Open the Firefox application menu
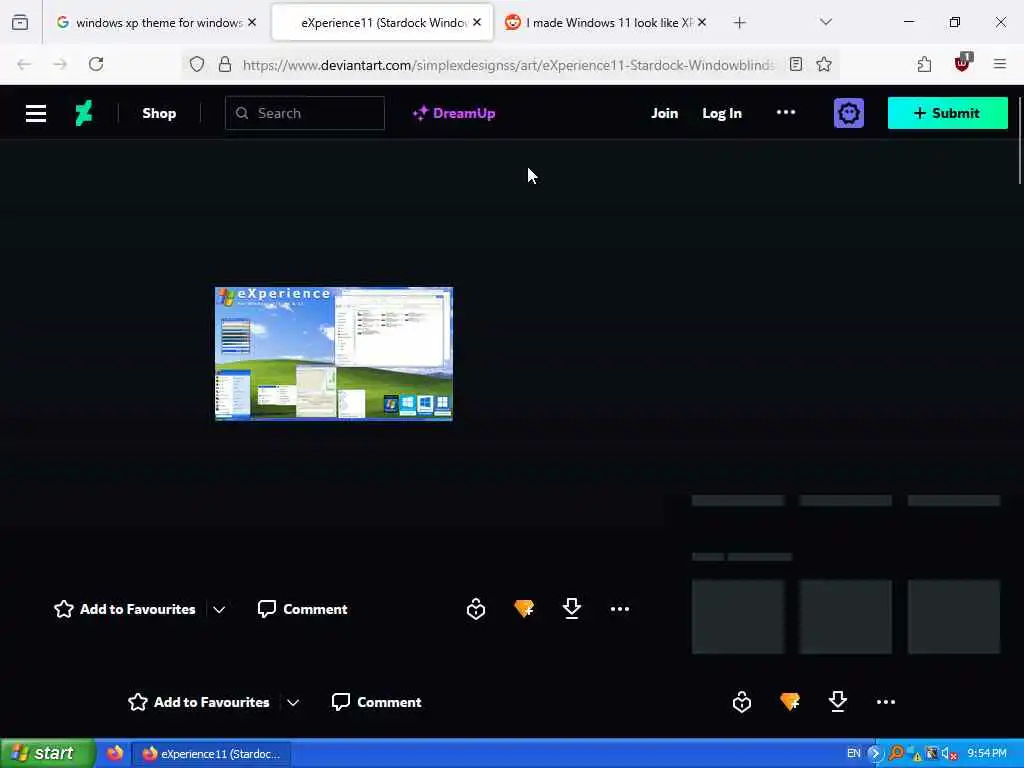This screenshot has height=768, width=1024. point(1000,64)
